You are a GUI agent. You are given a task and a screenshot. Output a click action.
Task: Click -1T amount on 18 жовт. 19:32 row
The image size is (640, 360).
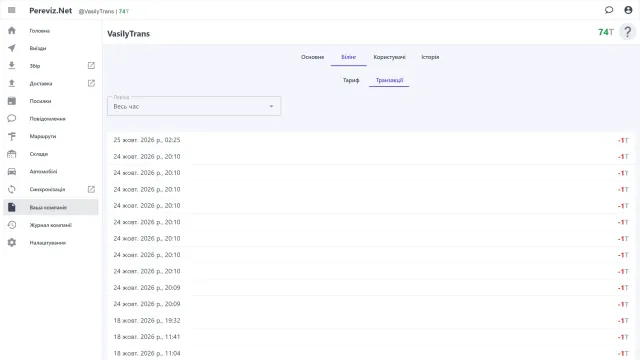(623, 321)
